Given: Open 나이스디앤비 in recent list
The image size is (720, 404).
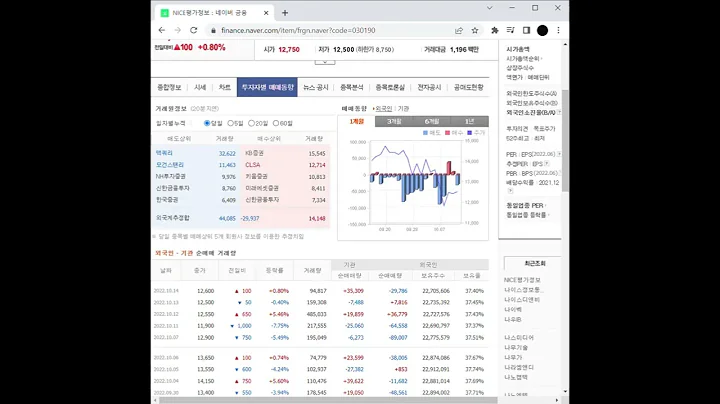Looking at the screenshot, I should (x=522, y=300).
